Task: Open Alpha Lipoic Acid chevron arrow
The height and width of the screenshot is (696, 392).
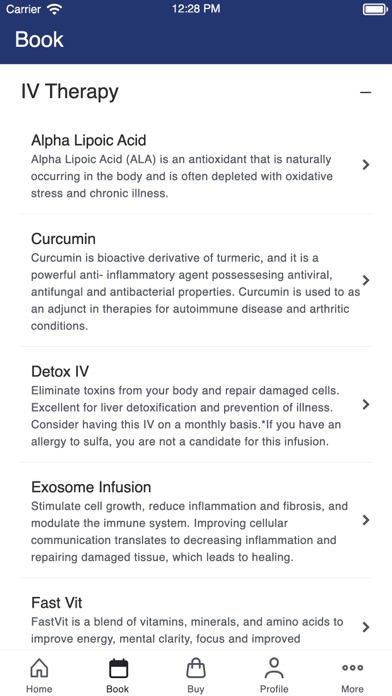Action: pyautogui.click(x=366, y=165)
